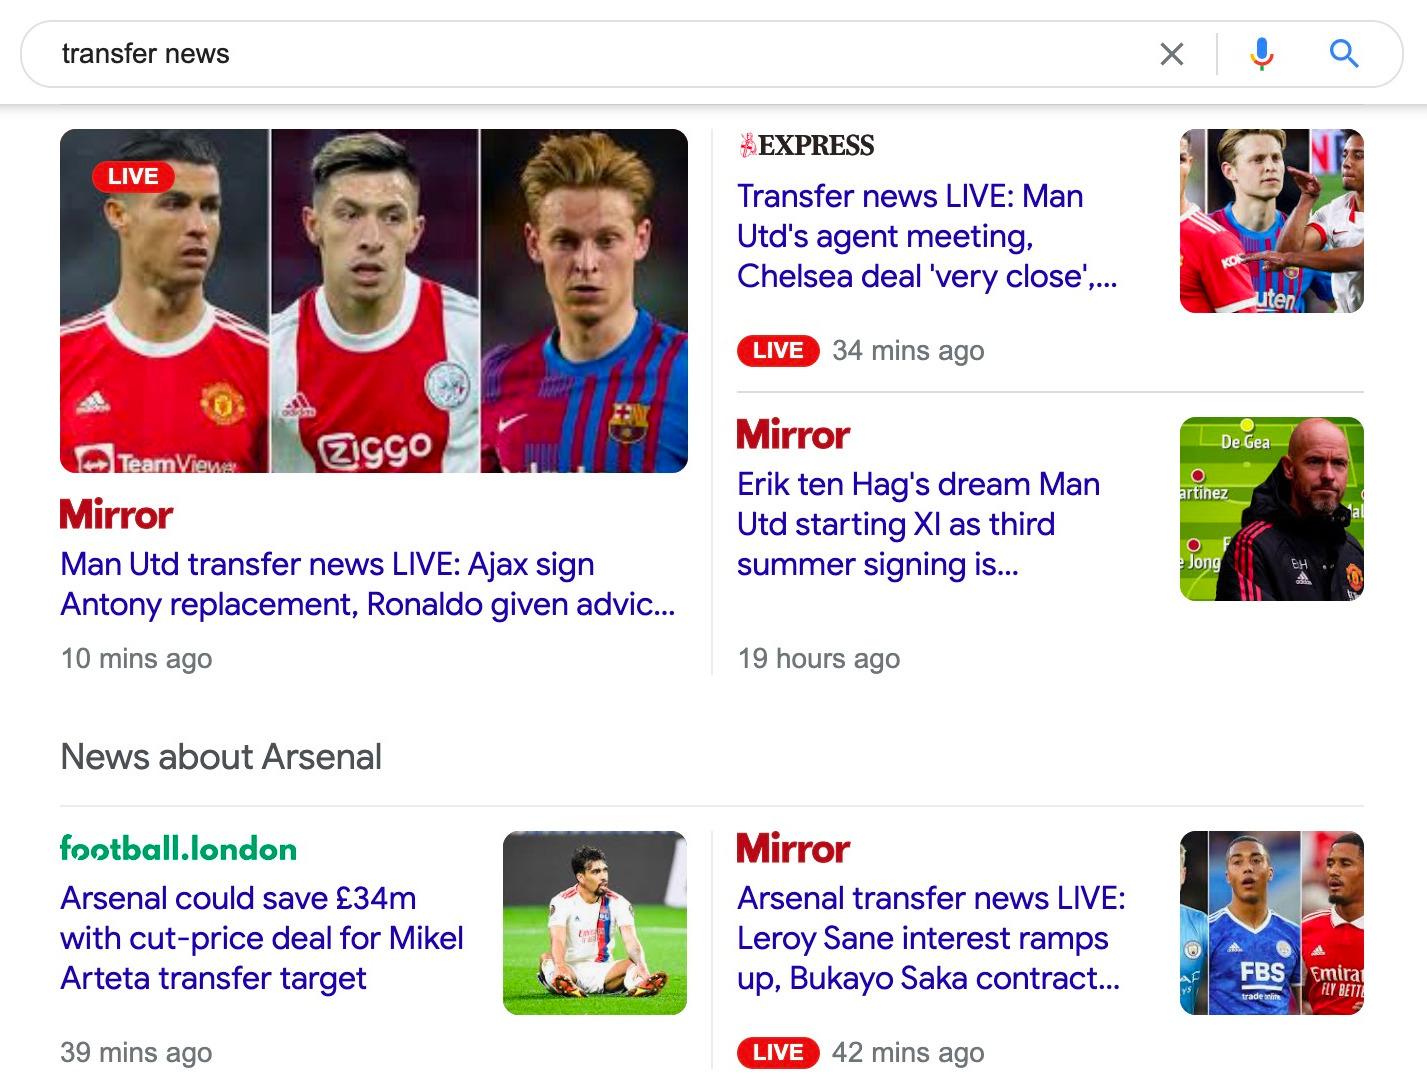Image resolution: width=1427 pixels, height=1085 pixels.
Task: Open the Chelsea deal 'very close' Express article
Action: (x=910, y=236)
